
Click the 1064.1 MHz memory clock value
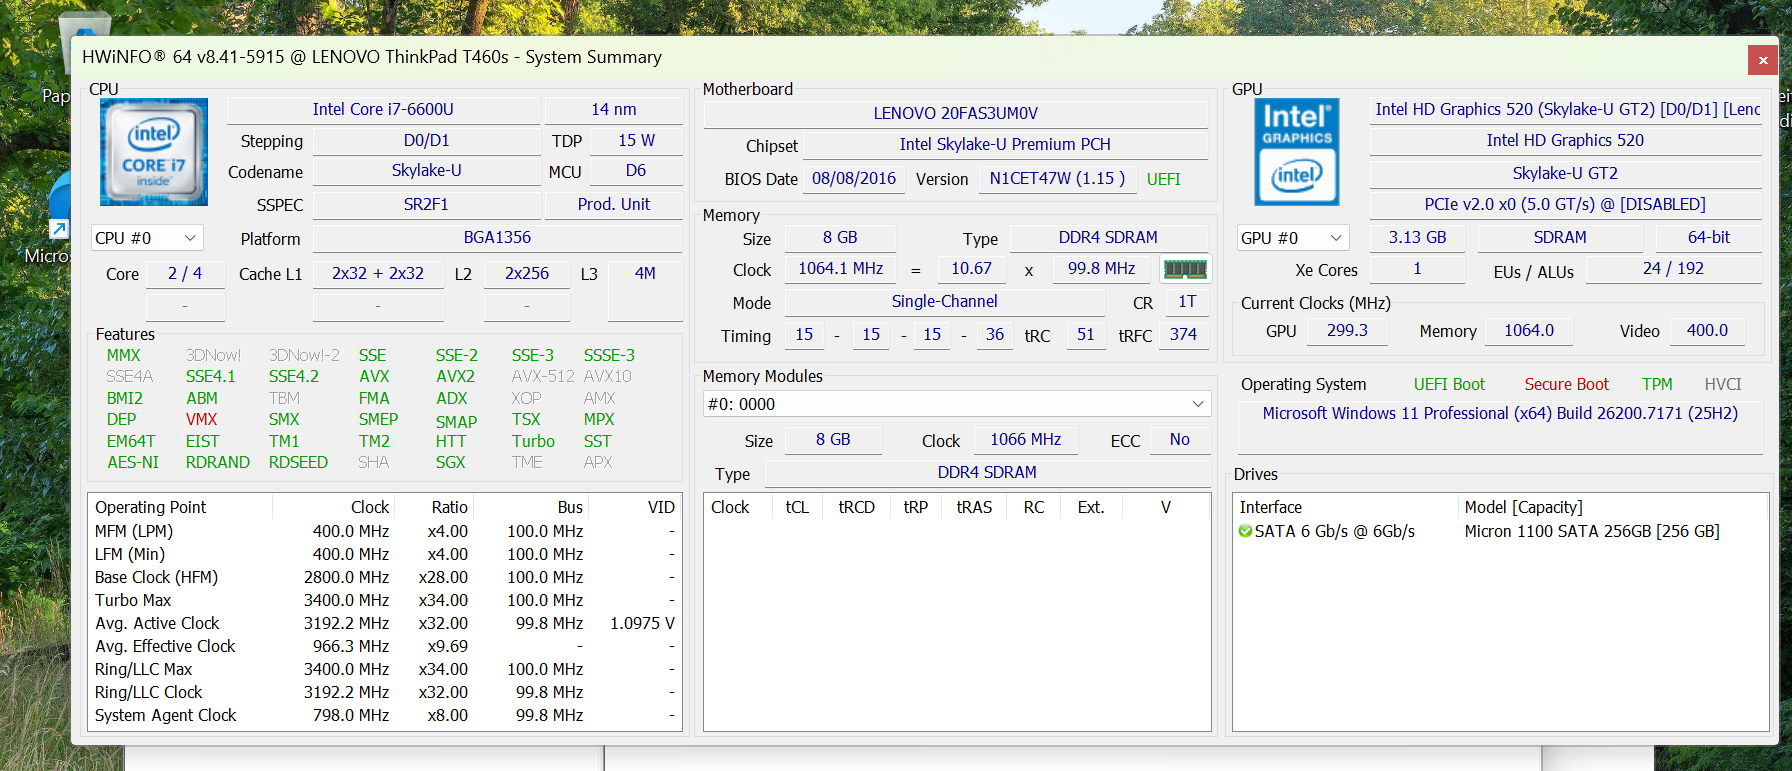point(841,268)
